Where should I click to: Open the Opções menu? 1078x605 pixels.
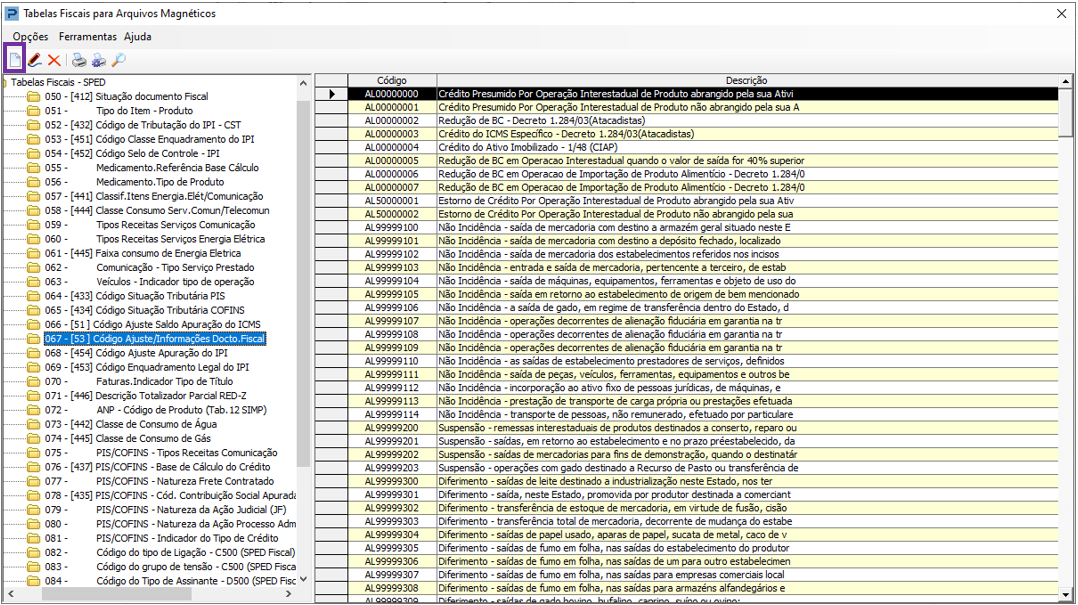30,36
